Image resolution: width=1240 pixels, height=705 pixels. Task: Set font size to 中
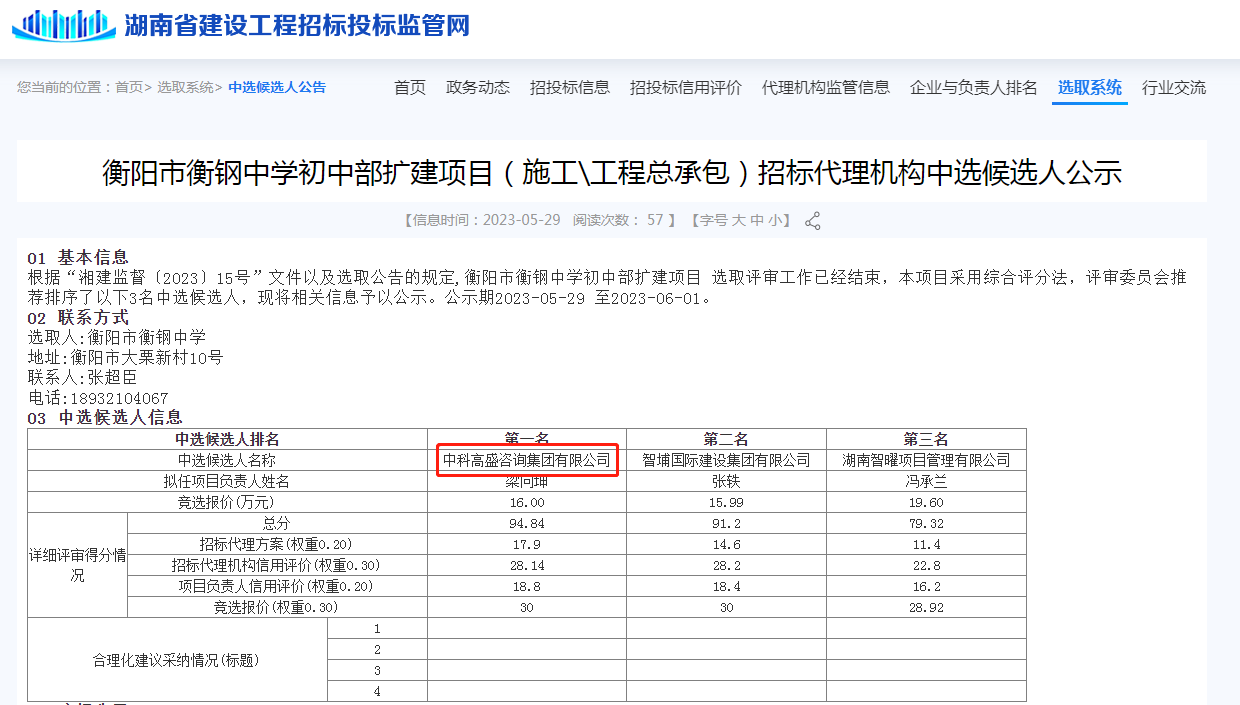[757, 220]
